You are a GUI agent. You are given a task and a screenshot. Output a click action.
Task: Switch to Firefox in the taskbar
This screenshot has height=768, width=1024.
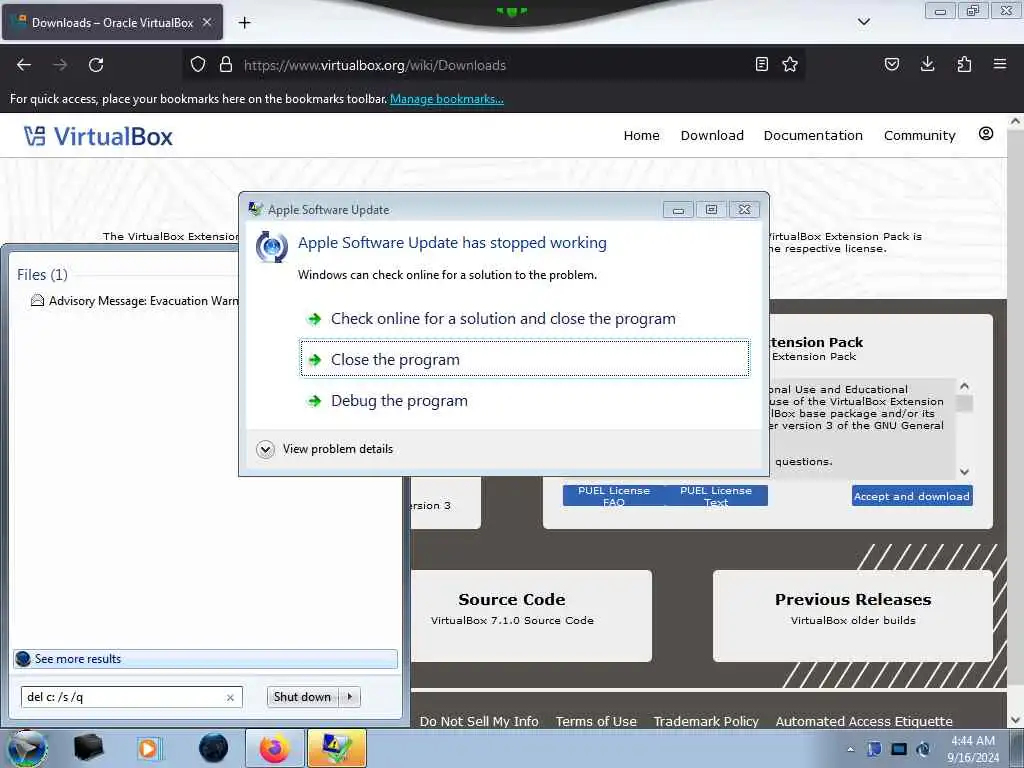coord(274,748)
